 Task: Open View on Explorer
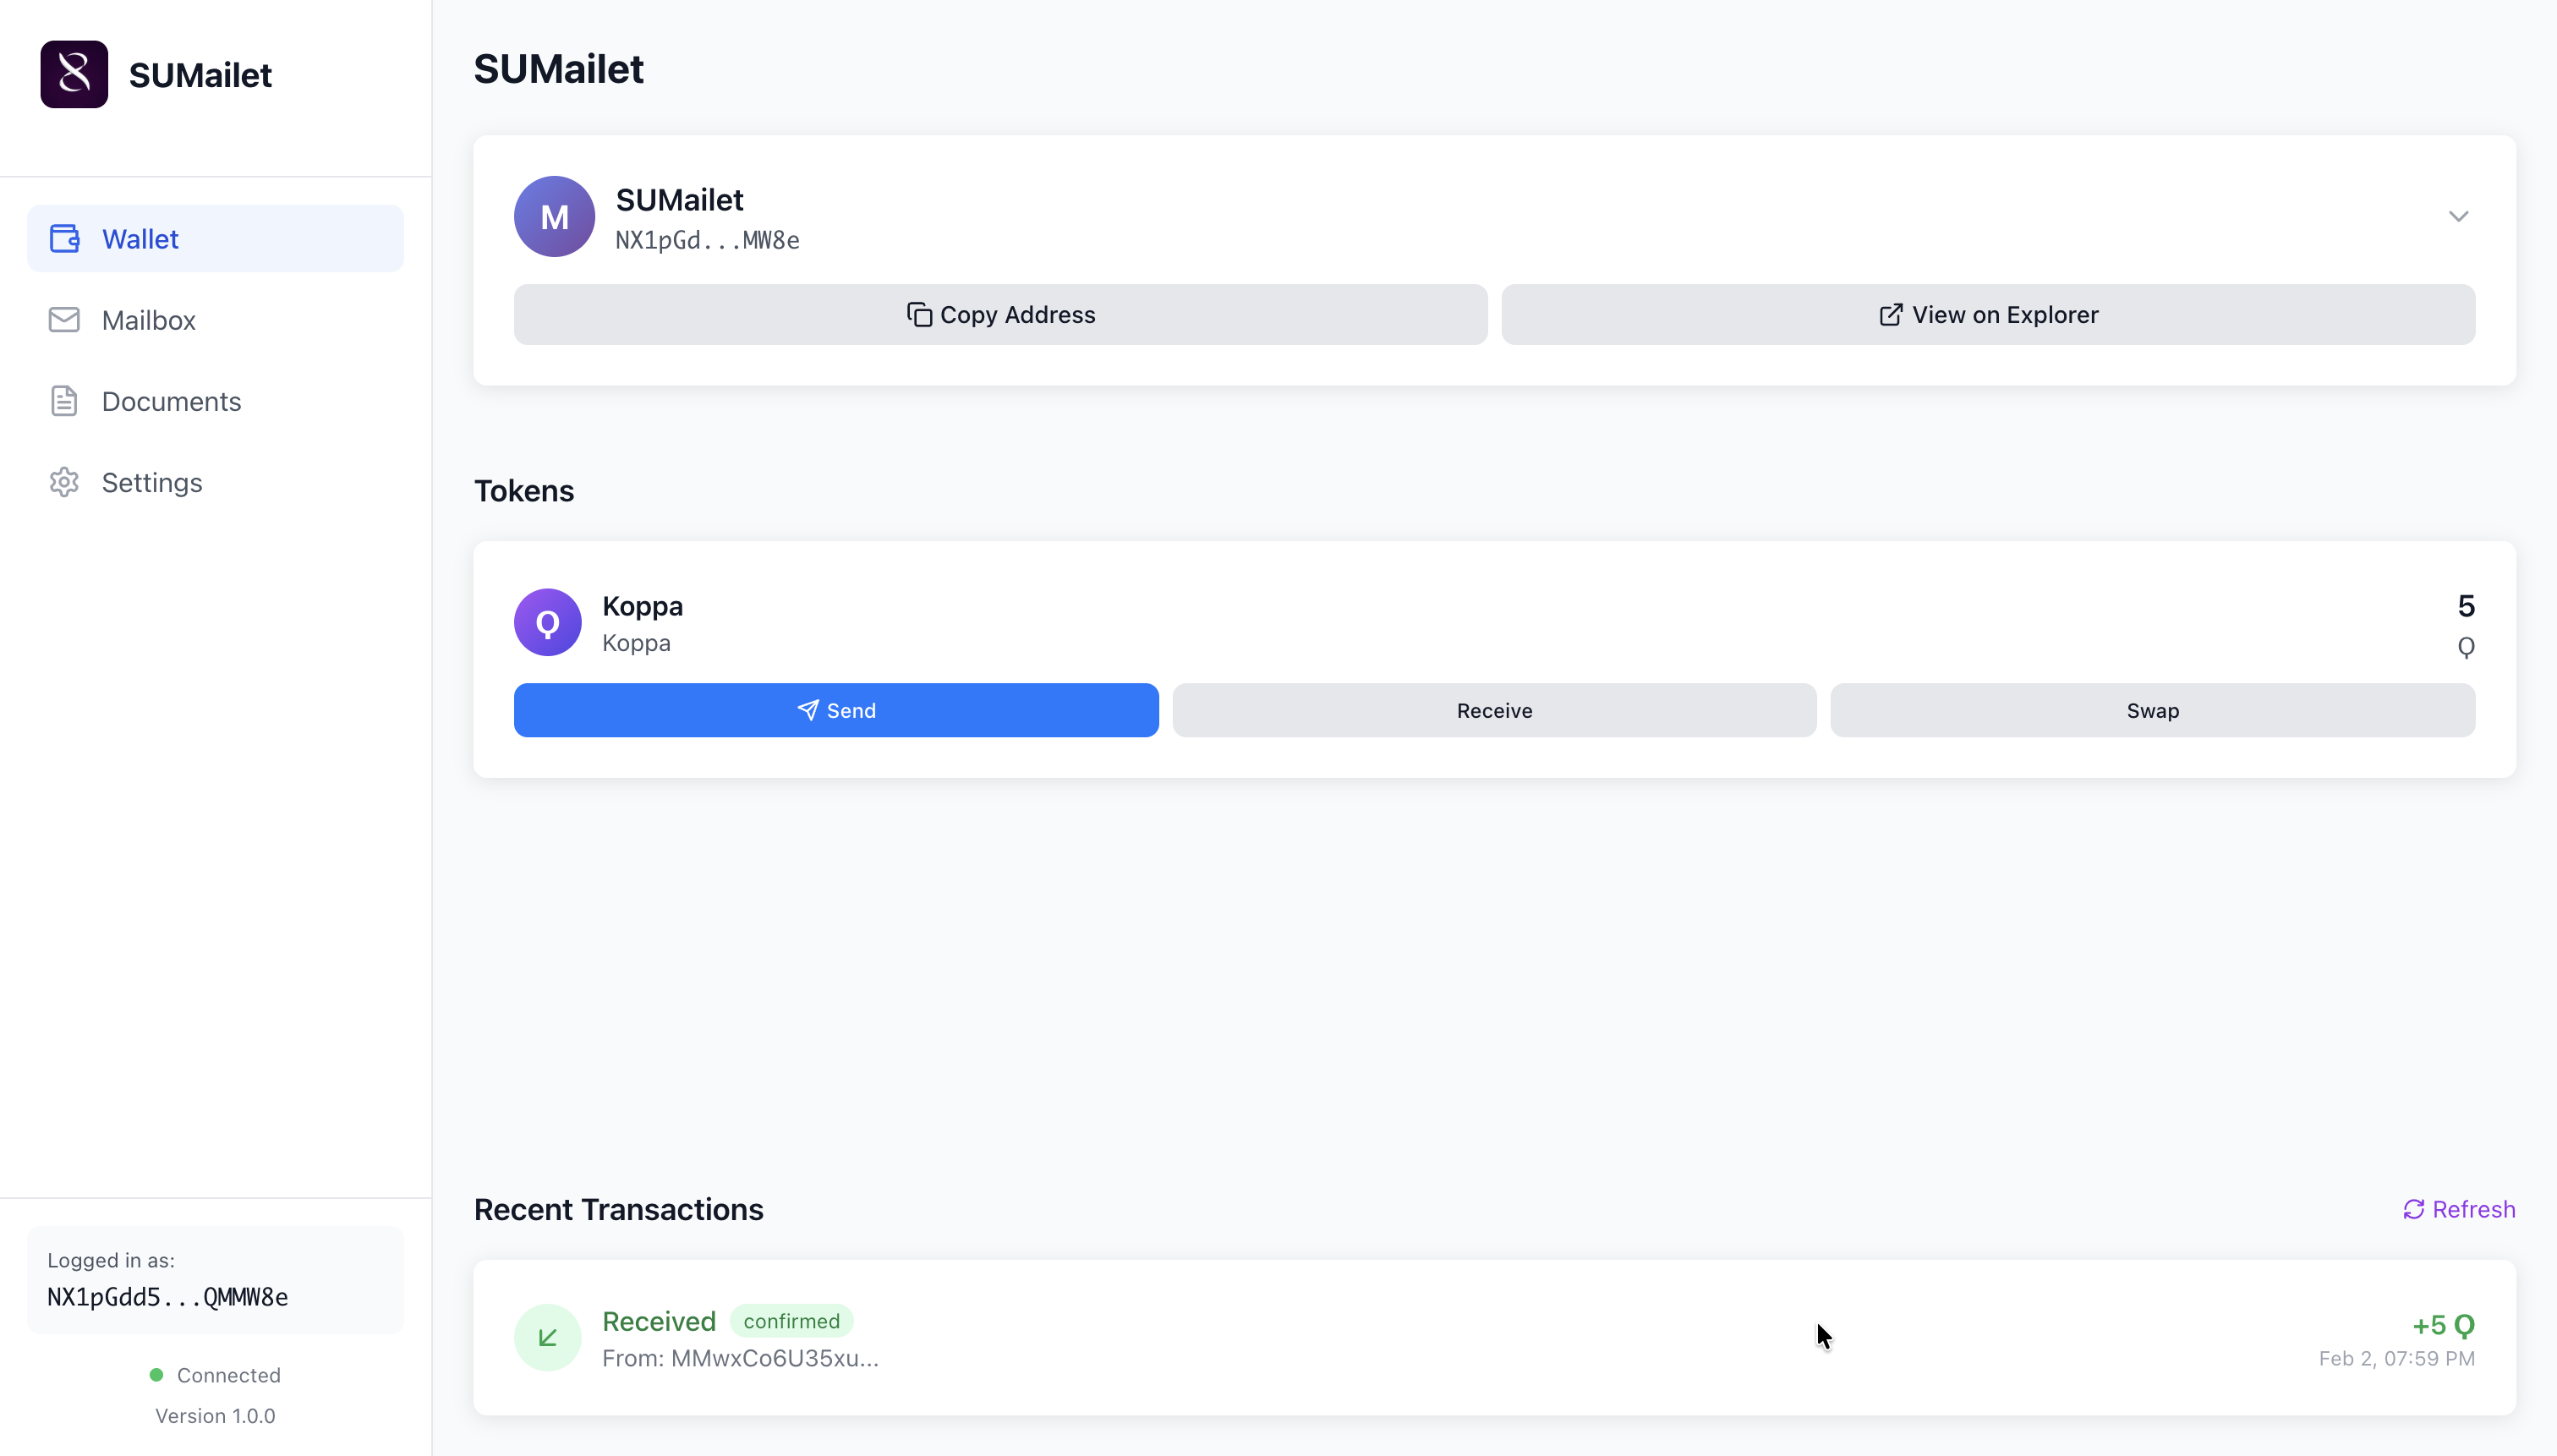tap(1987, 315)
